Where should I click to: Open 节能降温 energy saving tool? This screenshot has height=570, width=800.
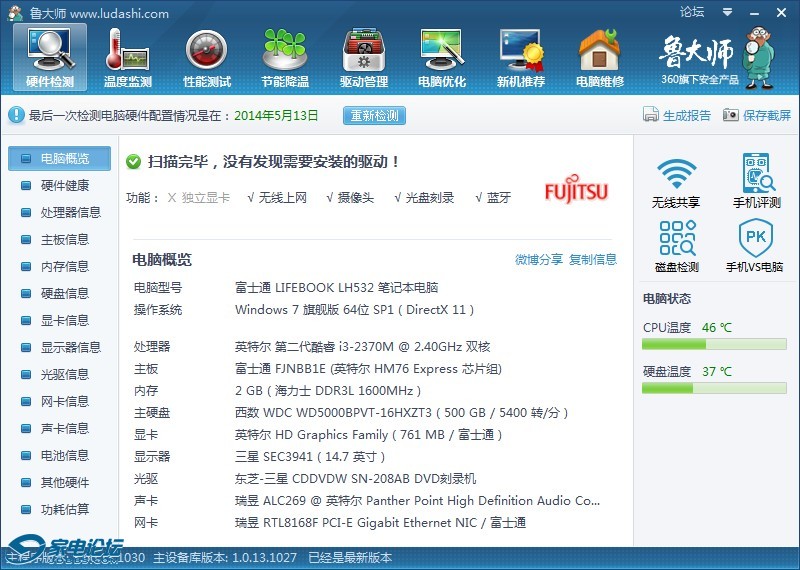285,56
